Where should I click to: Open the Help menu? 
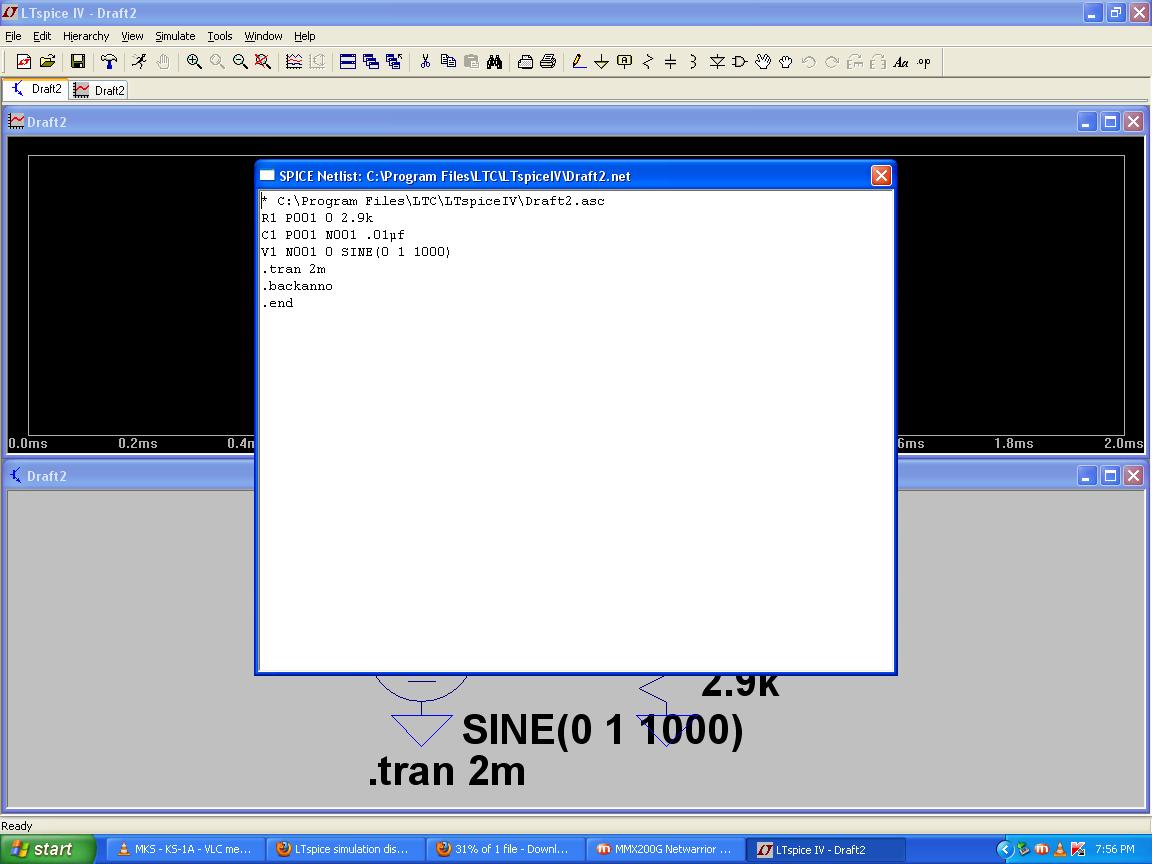tap(305, 36)
